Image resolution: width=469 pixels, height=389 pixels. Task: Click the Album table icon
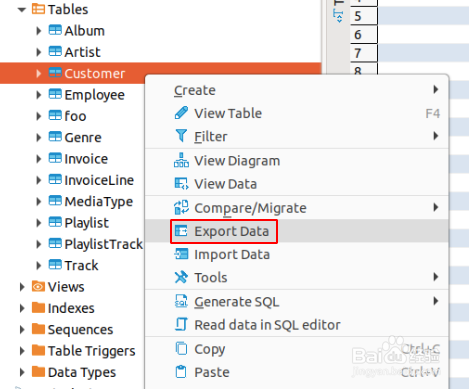(55, 30)
